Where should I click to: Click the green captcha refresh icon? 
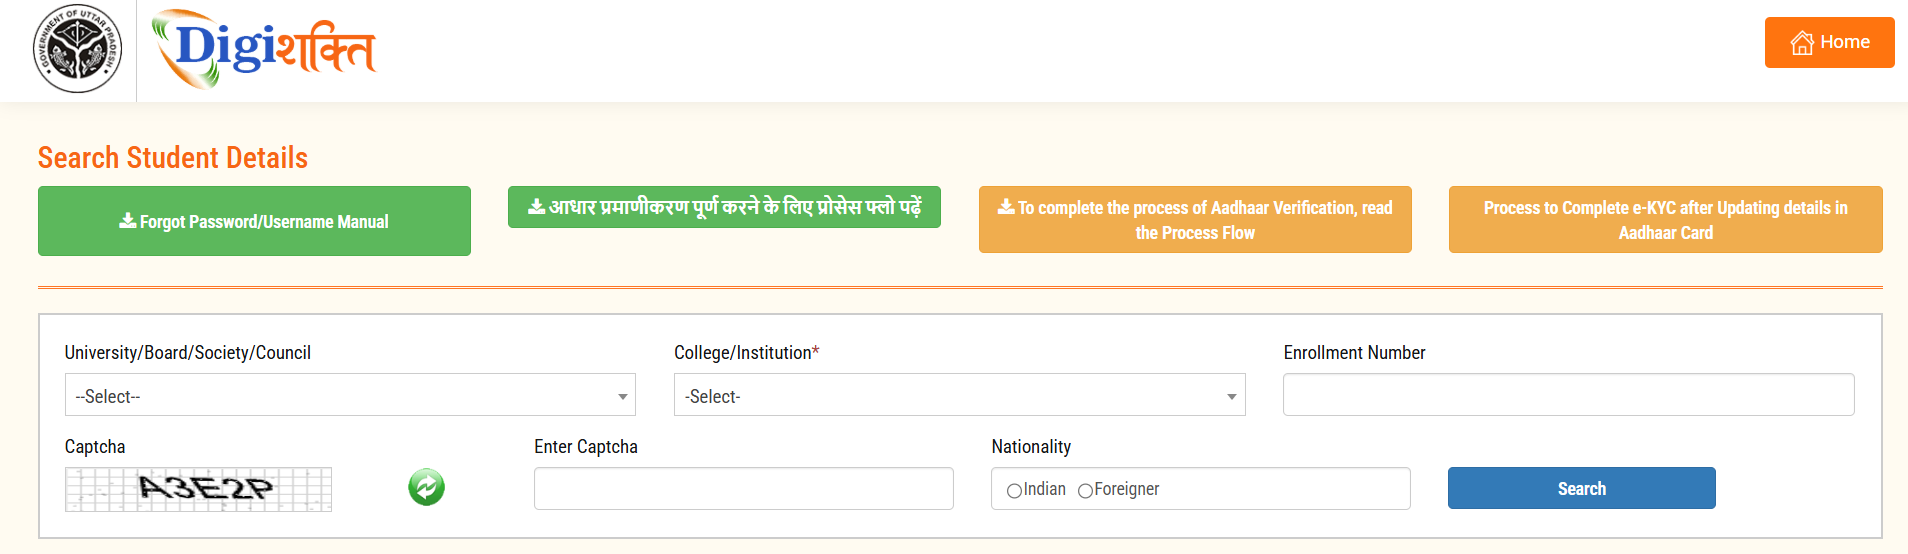click(426, 488)
